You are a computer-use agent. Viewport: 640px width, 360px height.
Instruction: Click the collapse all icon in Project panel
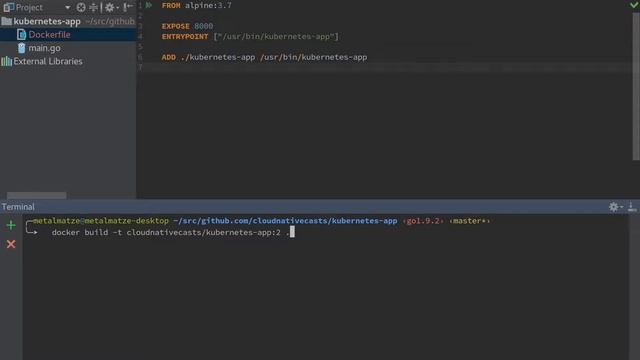pos(94,7)
